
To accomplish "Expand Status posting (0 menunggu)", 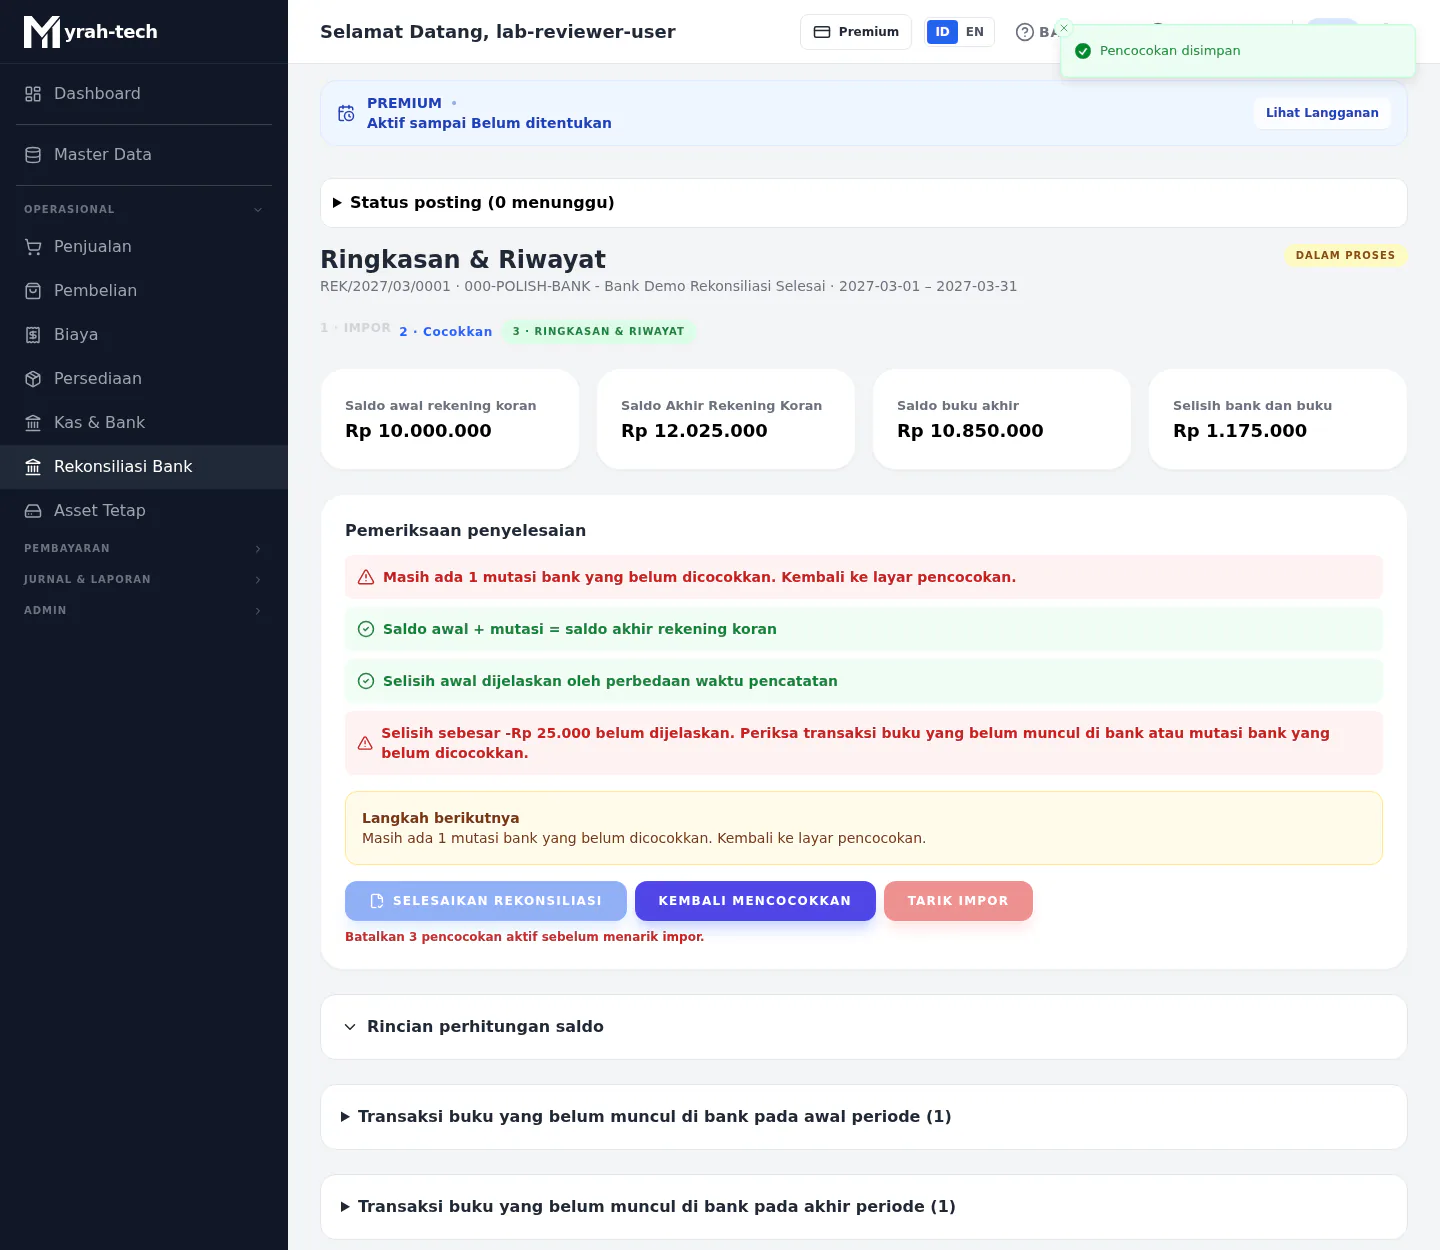I will (x=864, y=203).
